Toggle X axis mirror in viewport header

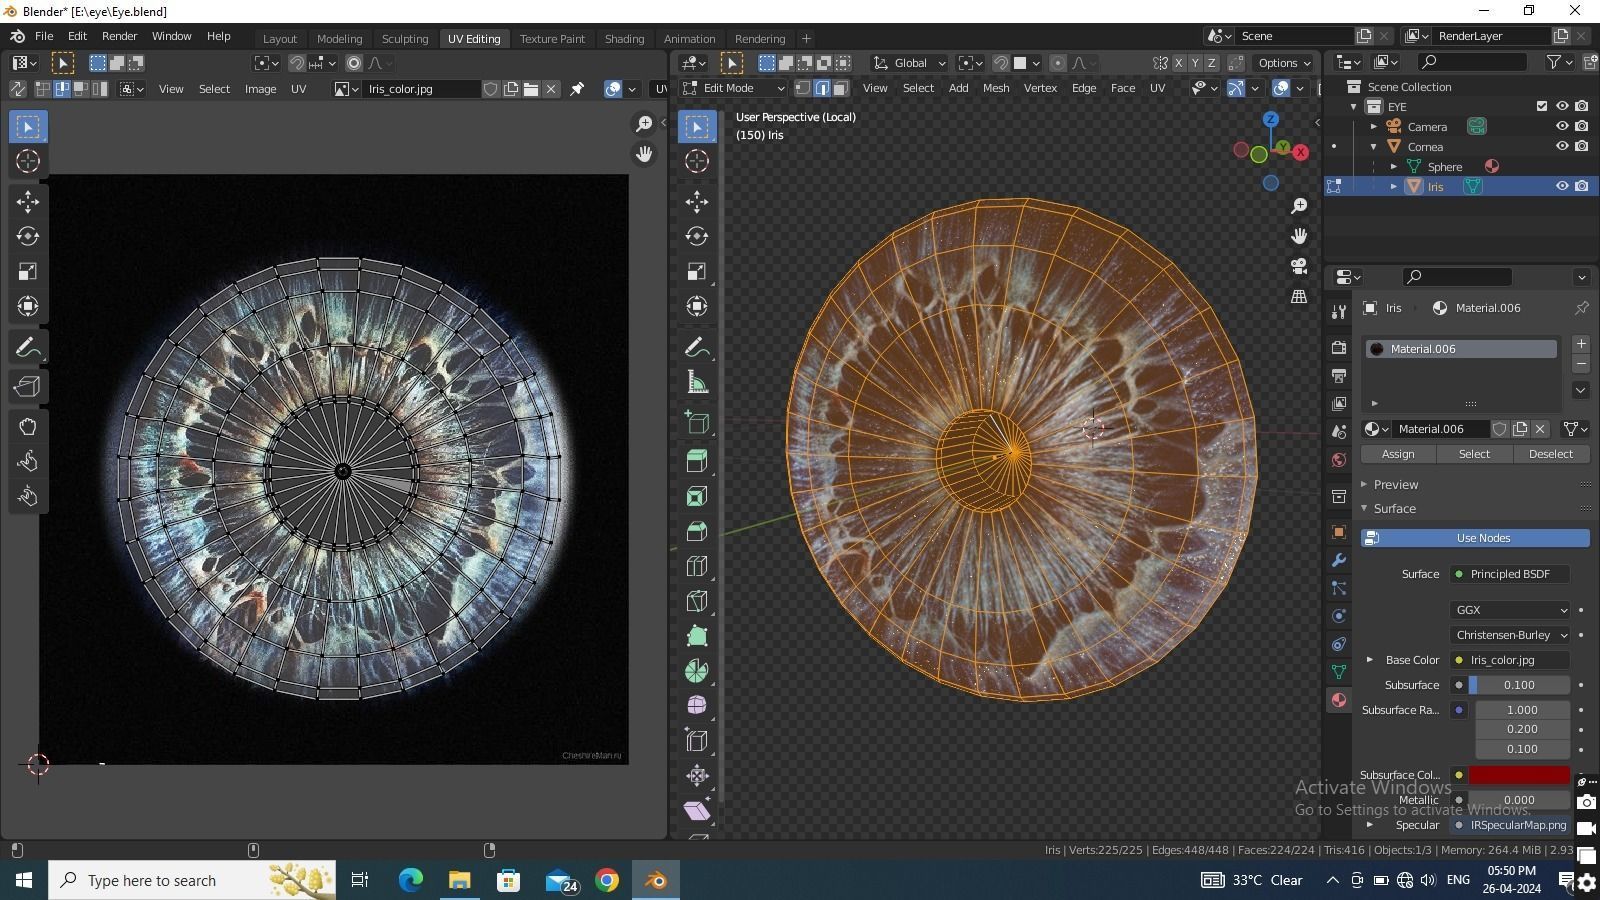pos(1178,63)
